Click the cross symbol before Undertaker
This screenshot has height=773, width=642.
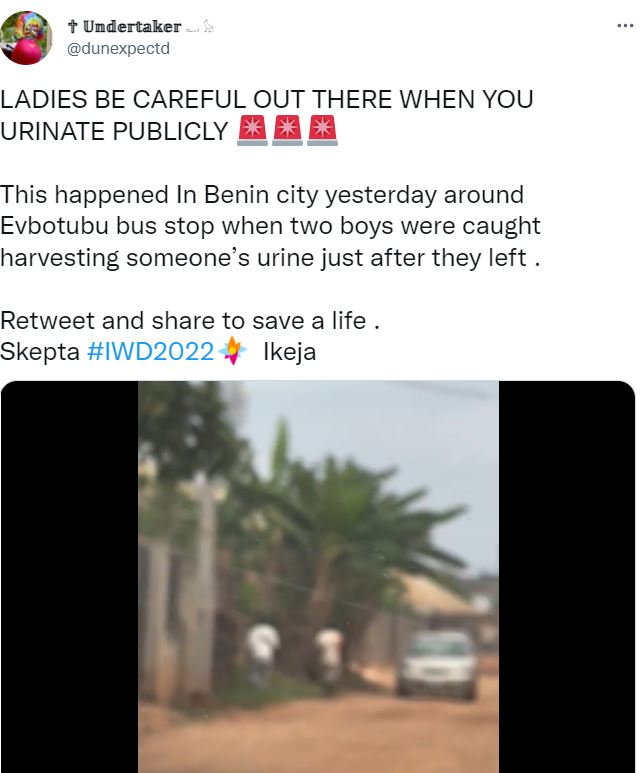pyautogui.click(x=73, y=26)
